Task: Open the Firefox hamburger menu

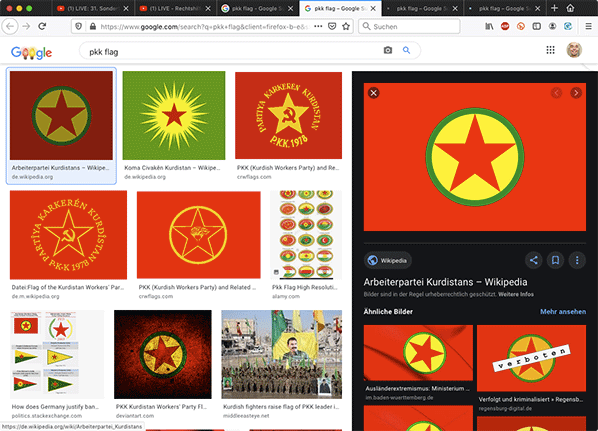Action: pos(588,26)
